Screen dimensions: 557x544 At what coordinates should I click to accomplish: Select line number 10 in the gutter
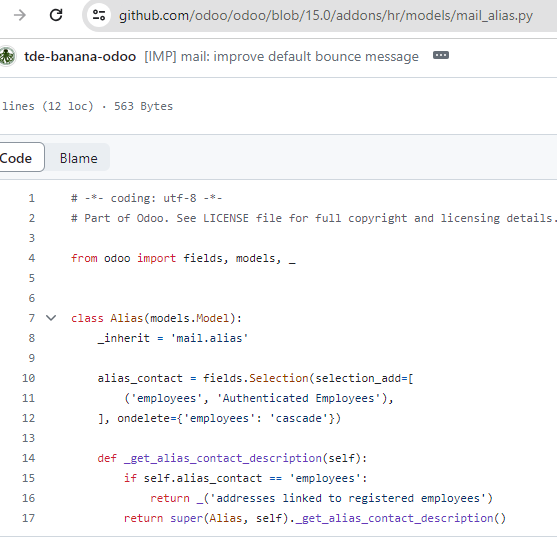pos(28,378)
